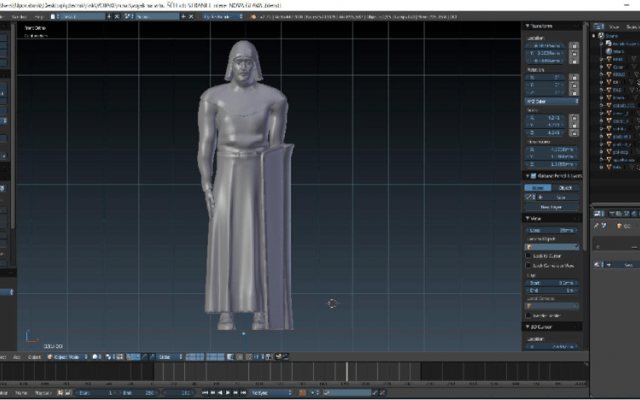Click the timeline End frame field
Viewport: 640px width, 400px height.
coord(138,393)
